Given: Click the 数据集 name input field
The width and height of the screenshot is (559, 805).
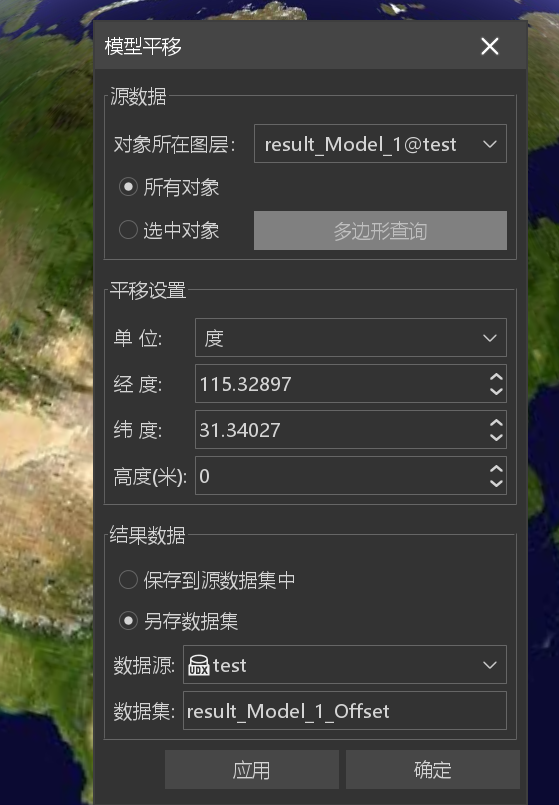Looking at the screenshot, I should pos(345,711).
